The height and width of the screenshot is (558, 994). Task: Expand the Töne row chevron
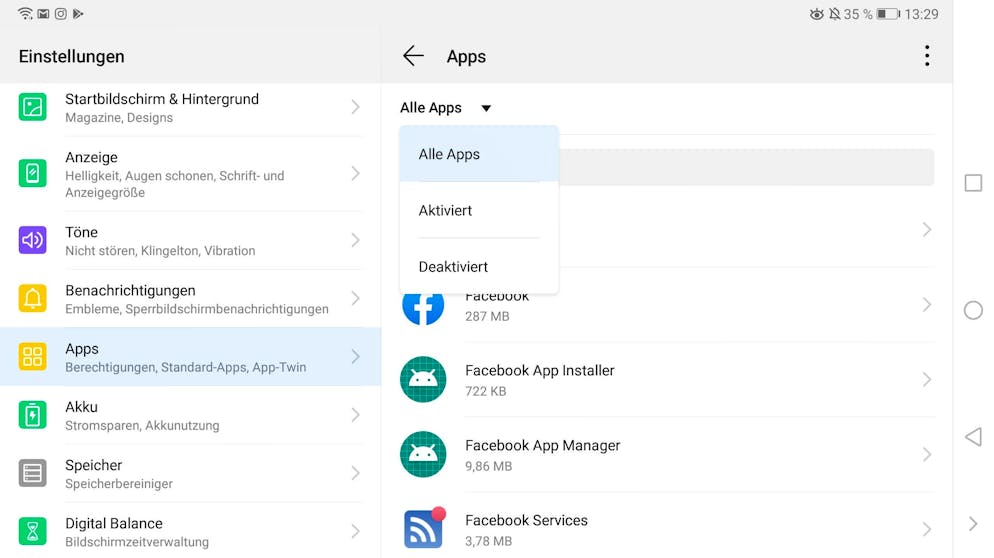[356, 240]
